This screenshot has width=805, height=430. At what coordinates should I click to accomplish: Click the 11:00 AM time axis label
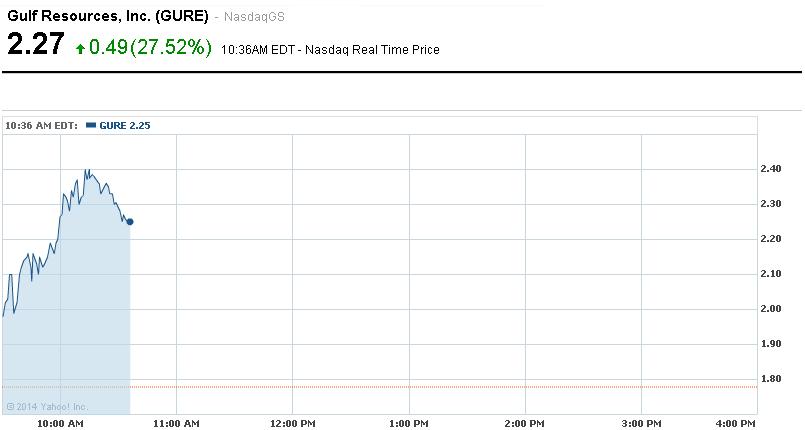tap(176, 423)
